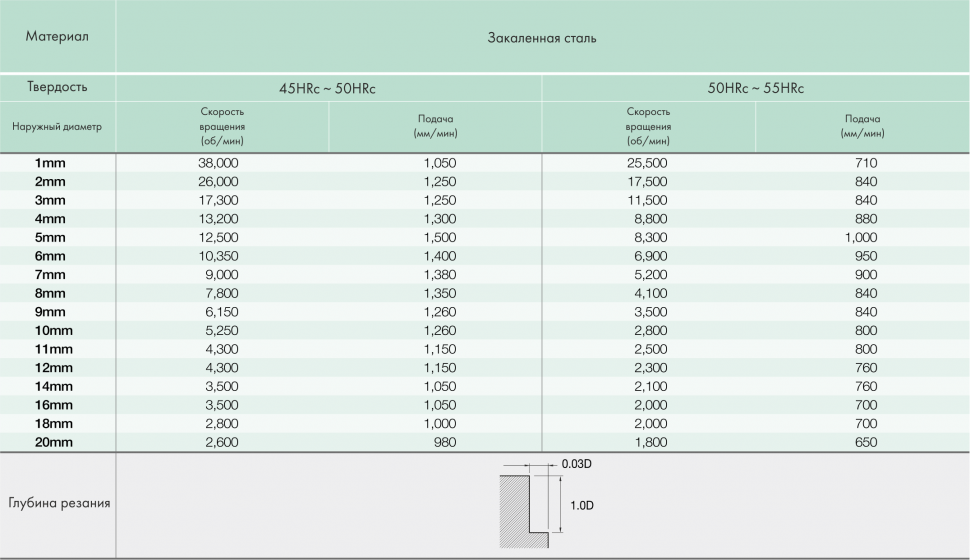Select the "50HRc ~ 55HRc" hardness header
Viewport: 970px width, 560px height.
[x=755, y=88]
